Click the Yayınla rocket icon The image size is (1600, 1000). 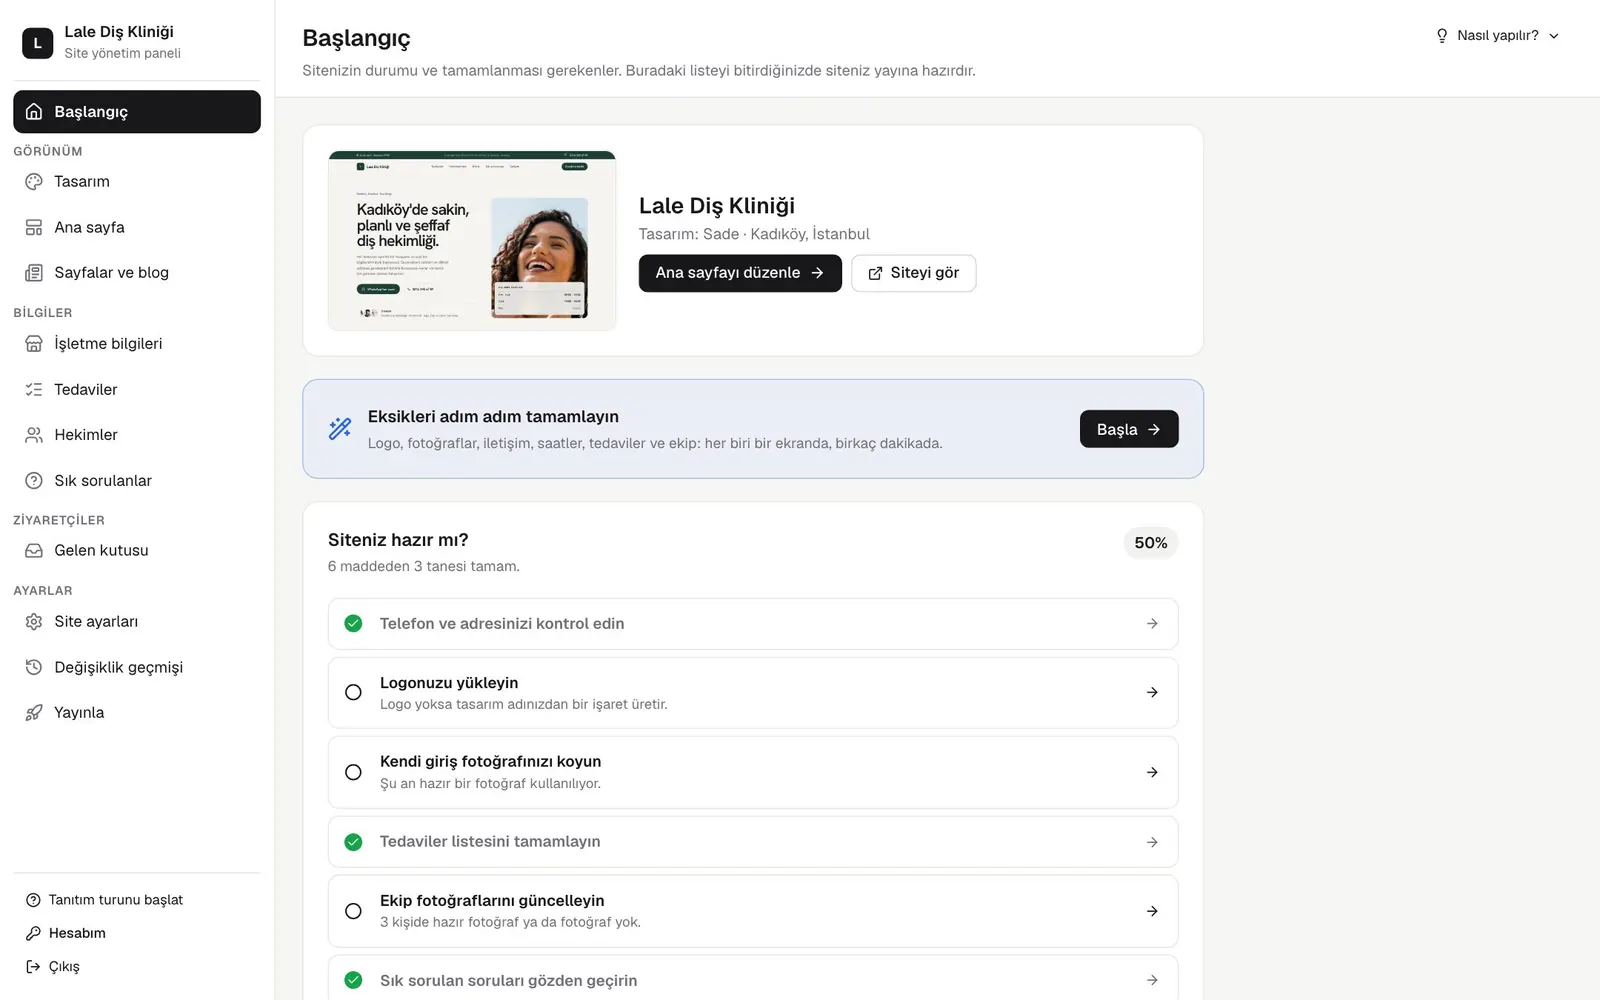tap(34, 713)
